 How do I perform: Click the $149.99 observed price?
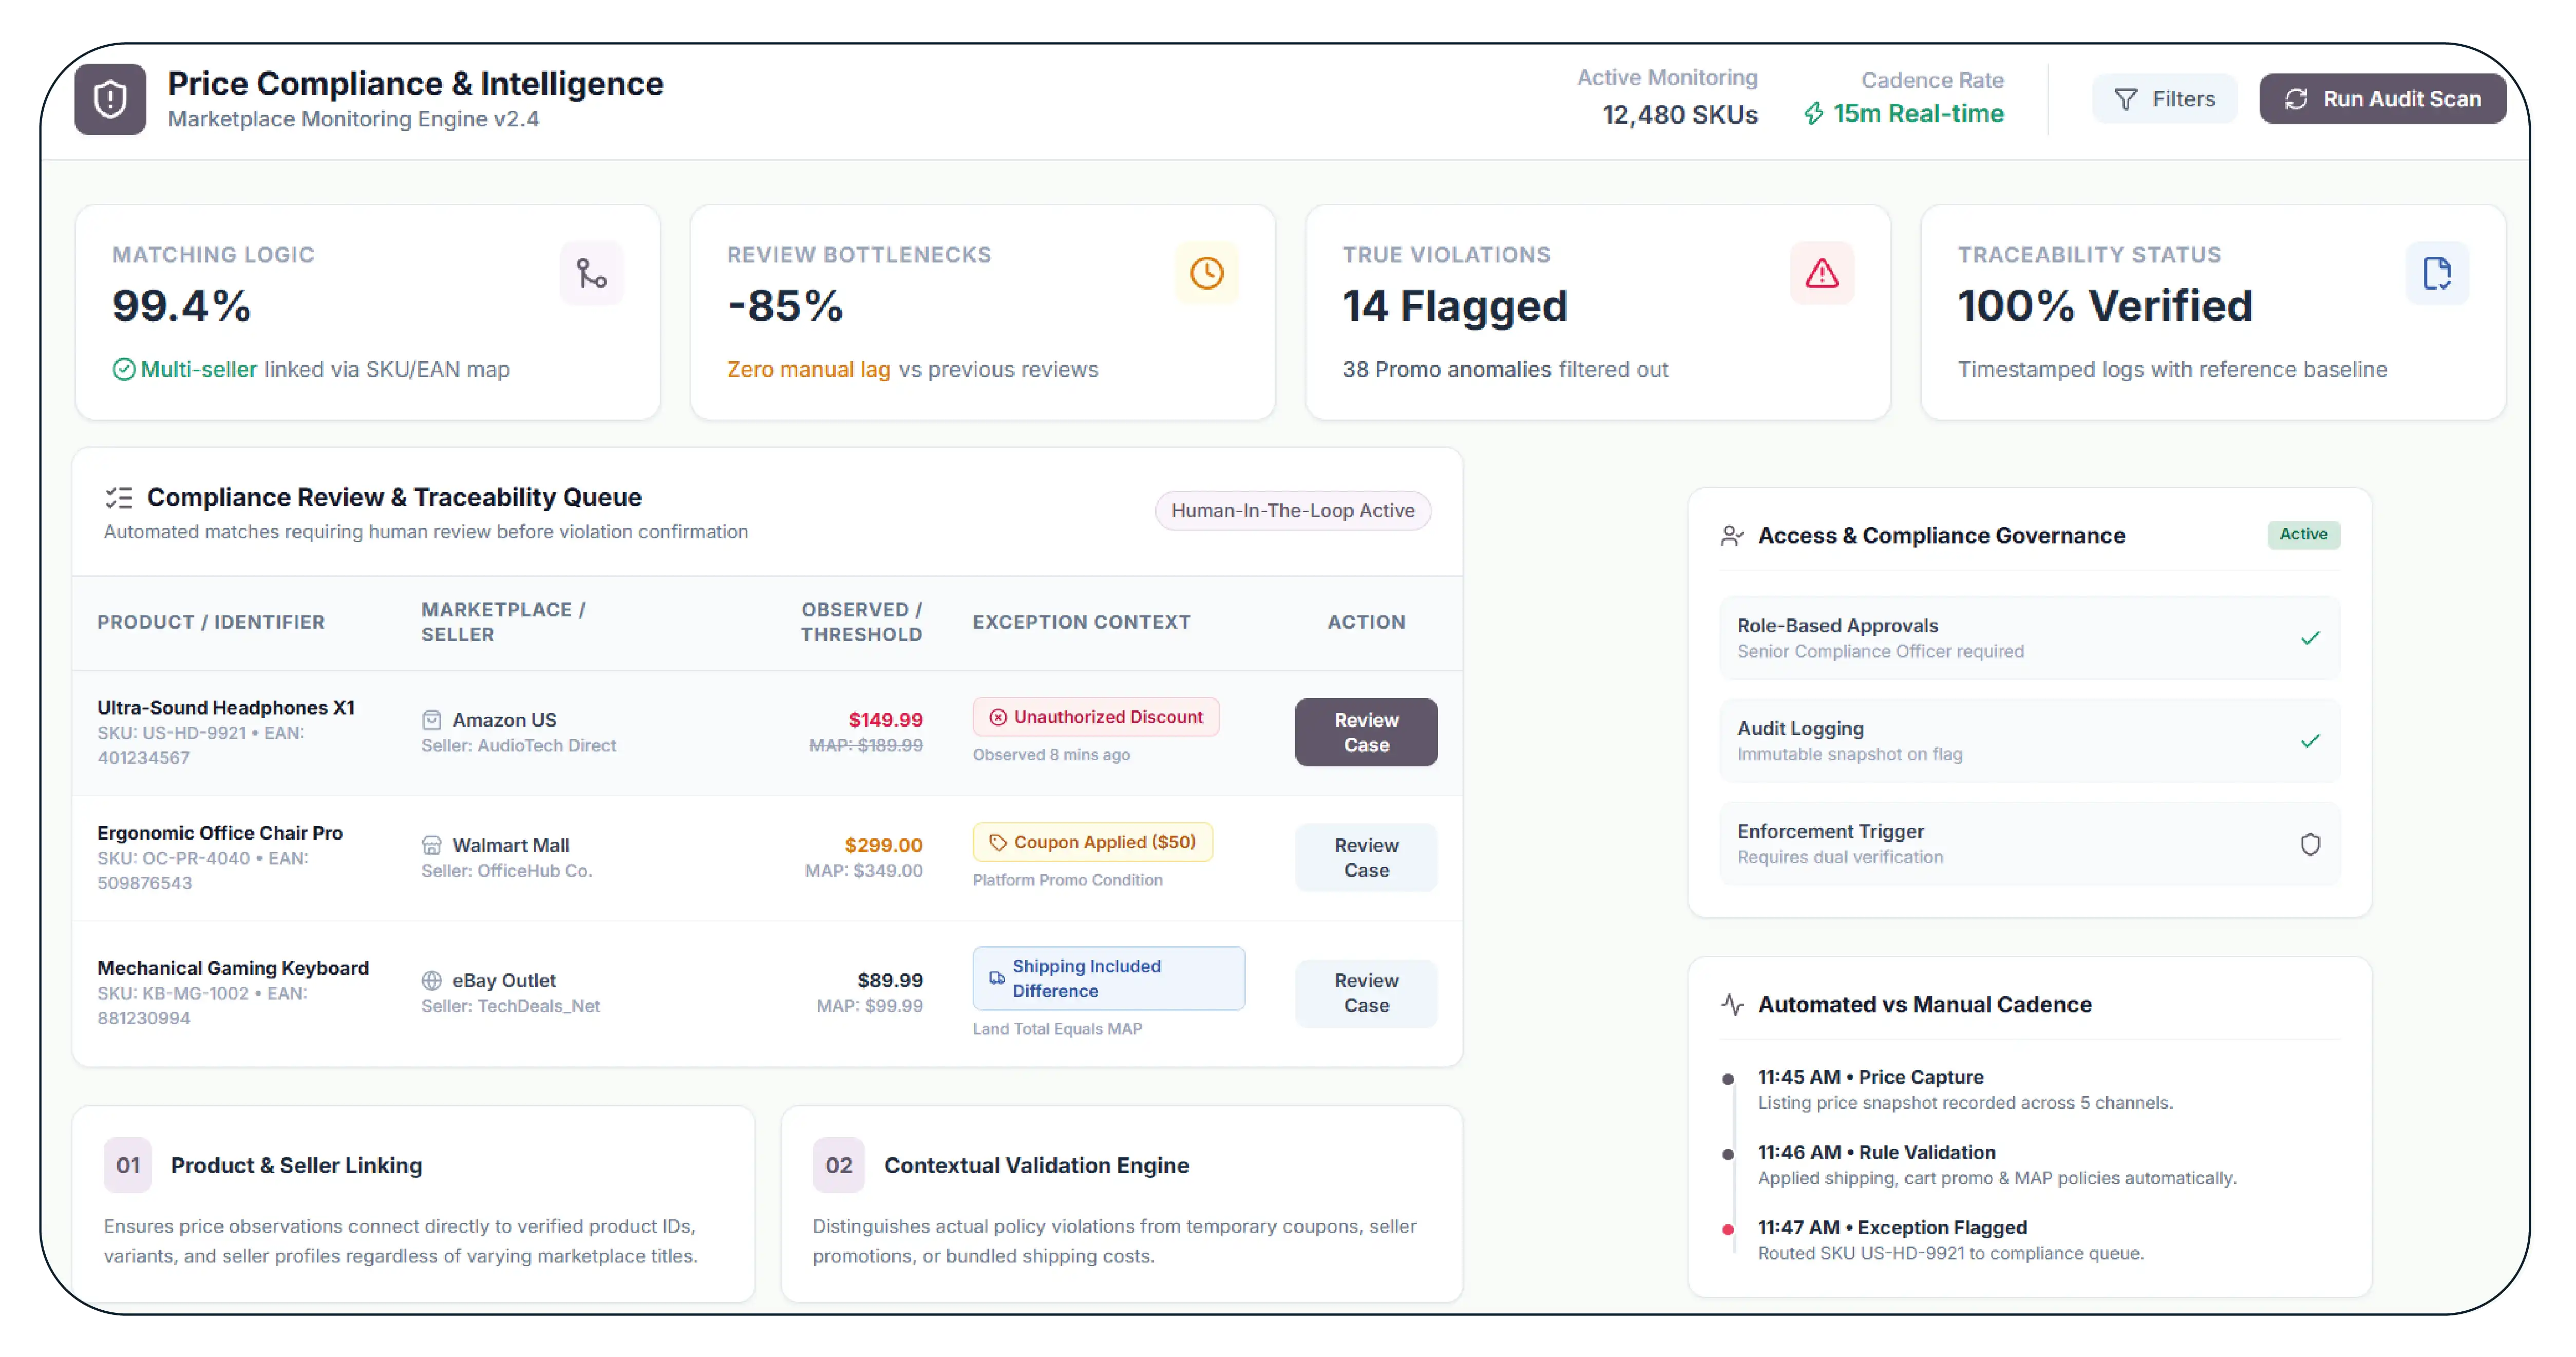[886, 720]
